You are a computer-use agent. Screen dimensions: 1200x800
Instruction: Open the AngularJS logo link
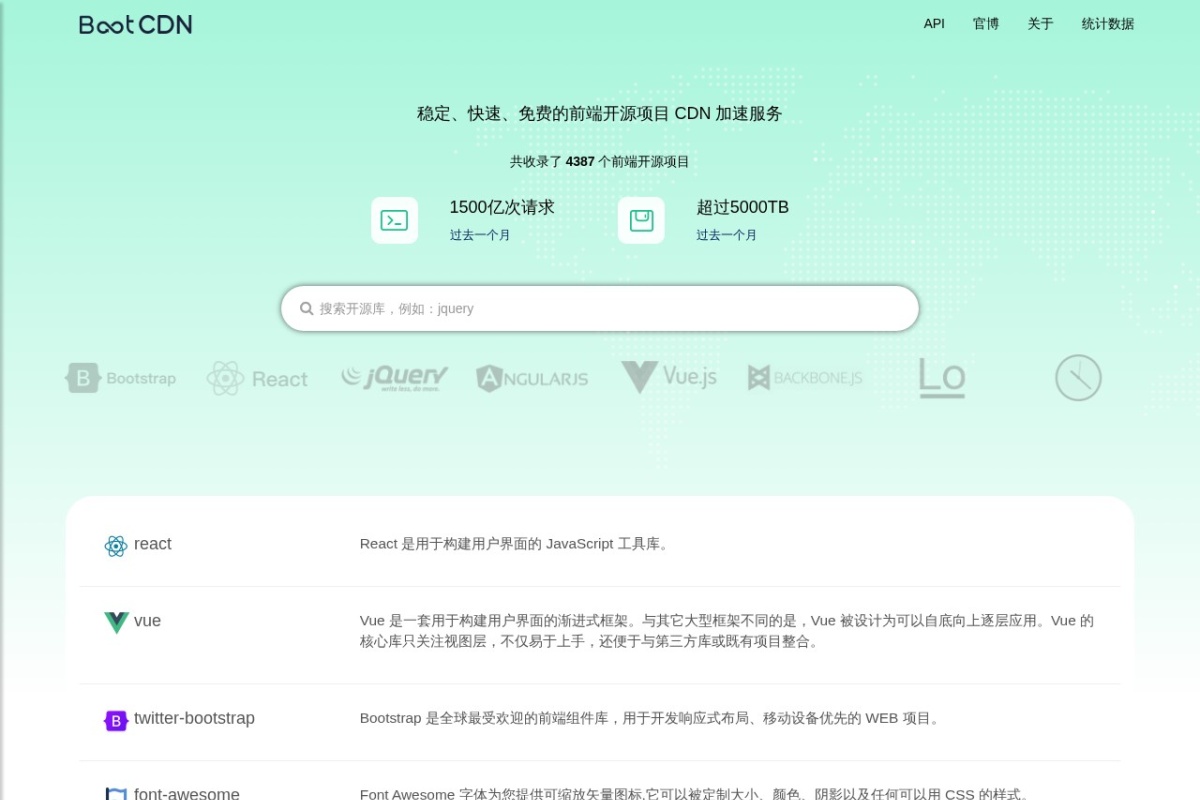[x=532, y=378]
